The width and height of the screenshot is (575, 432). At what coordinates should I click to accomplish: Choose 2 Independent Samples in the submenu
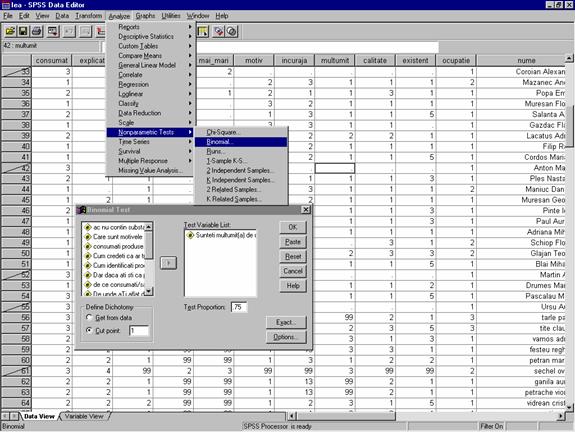(241, 171)
